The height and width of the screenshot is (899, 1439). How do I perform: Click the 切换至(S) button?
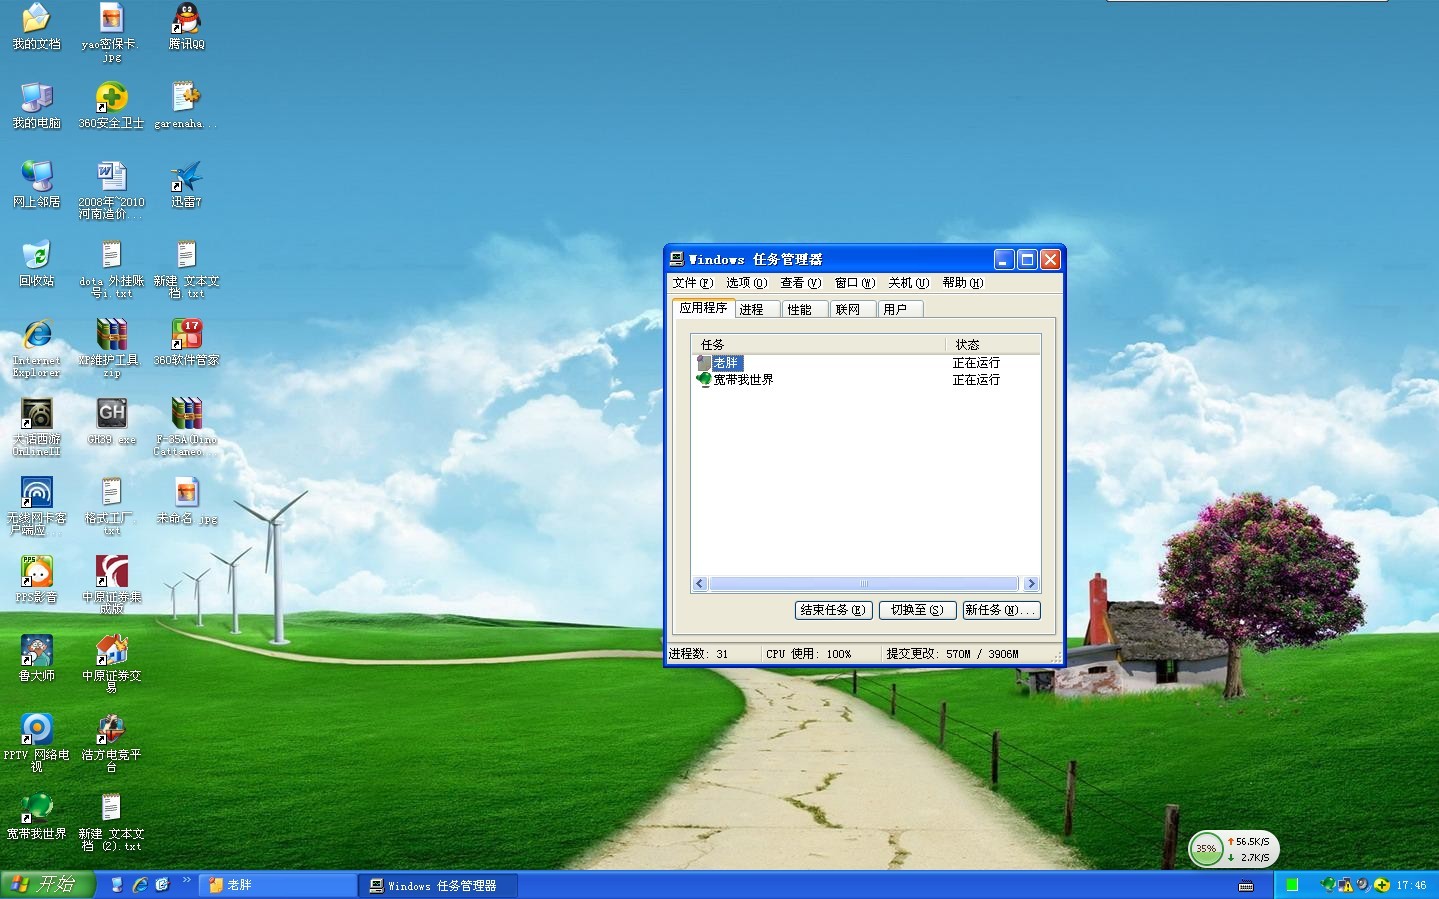[x=917, y=610]
